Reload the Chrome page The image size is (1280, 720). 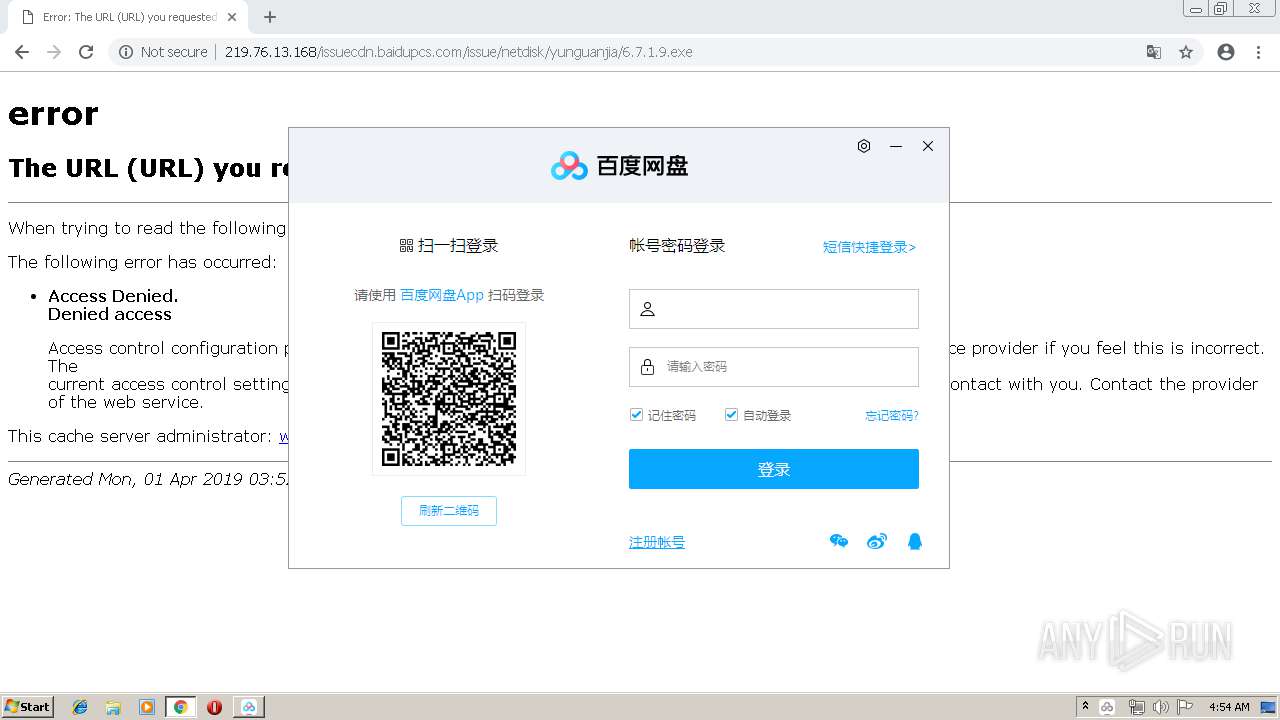click(x=86, y=52)
